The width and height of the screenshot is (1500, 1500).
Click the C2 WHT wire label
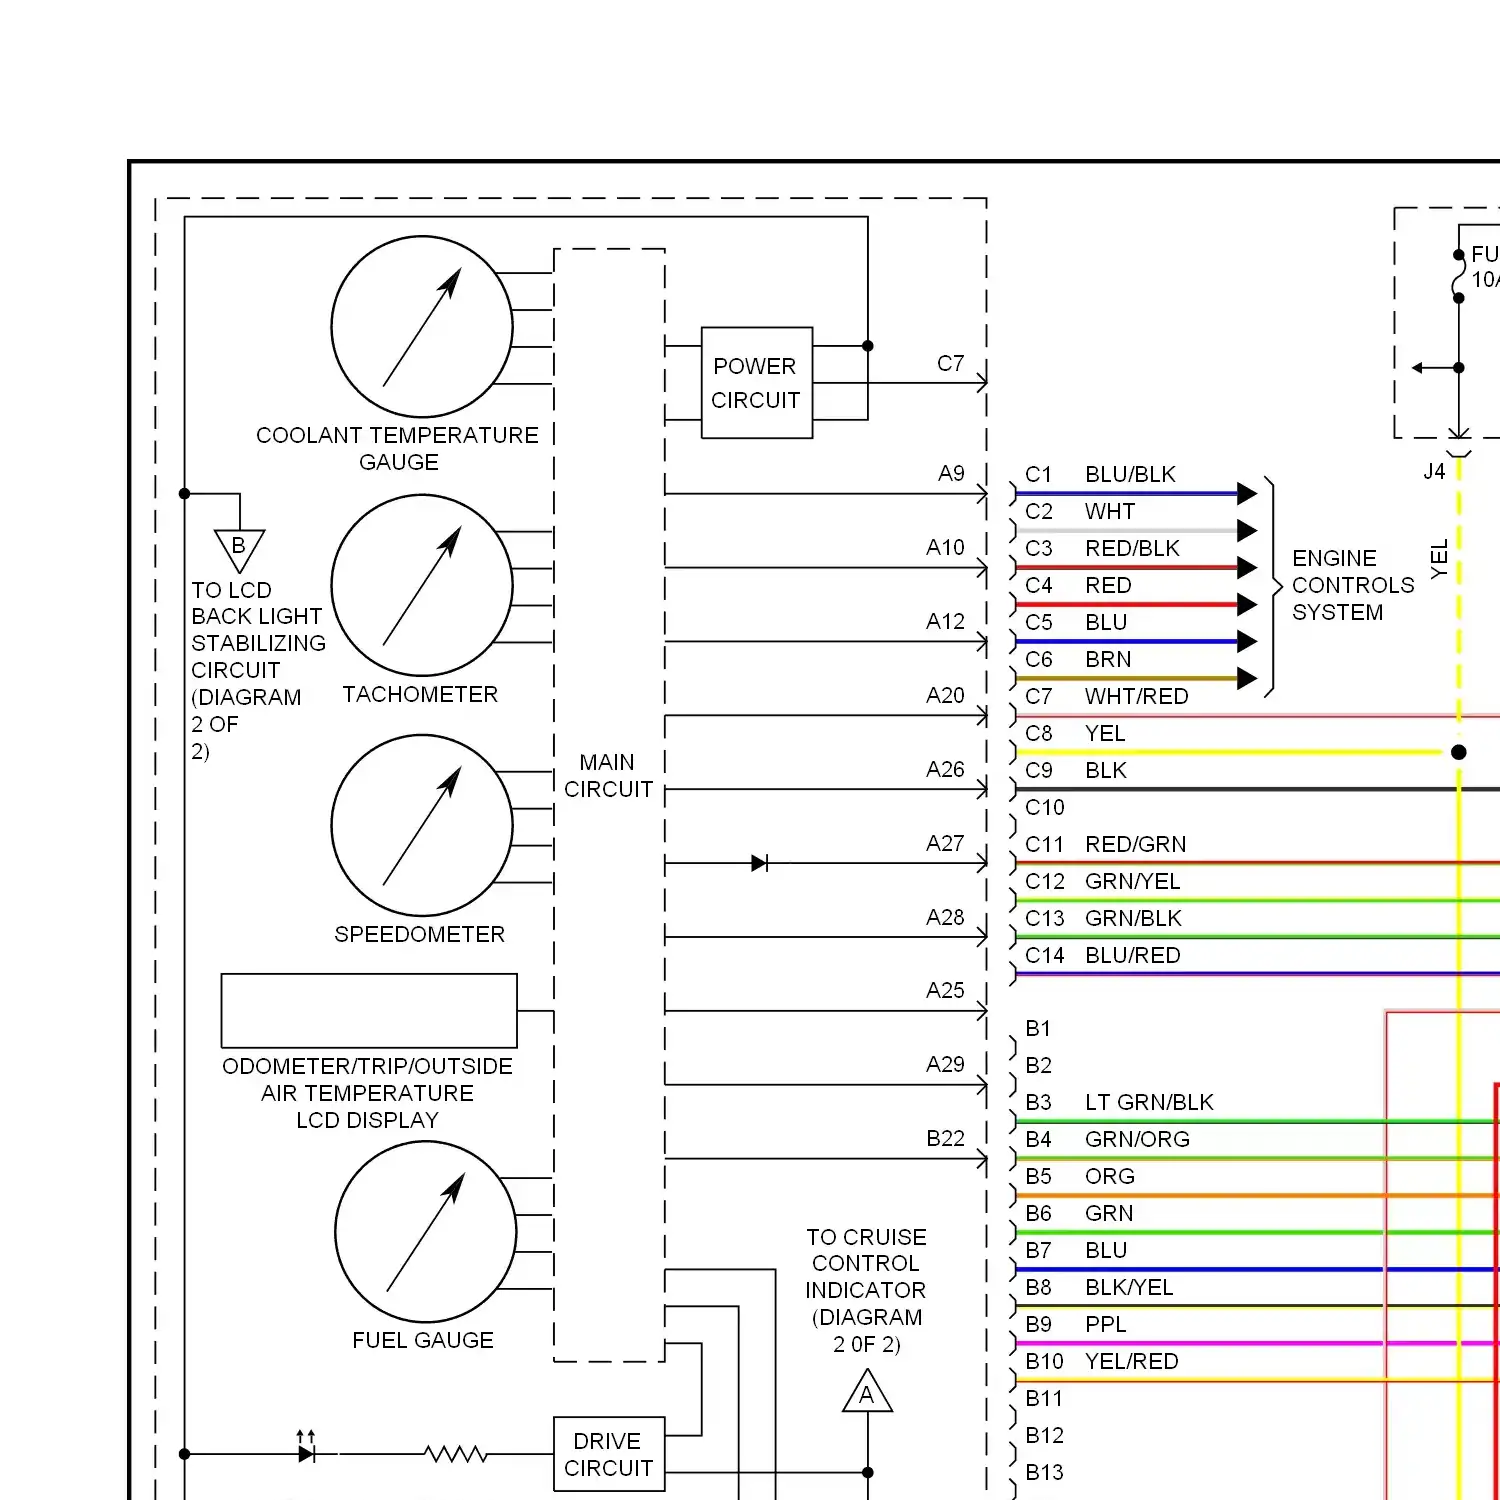[x=1080, y=511]
